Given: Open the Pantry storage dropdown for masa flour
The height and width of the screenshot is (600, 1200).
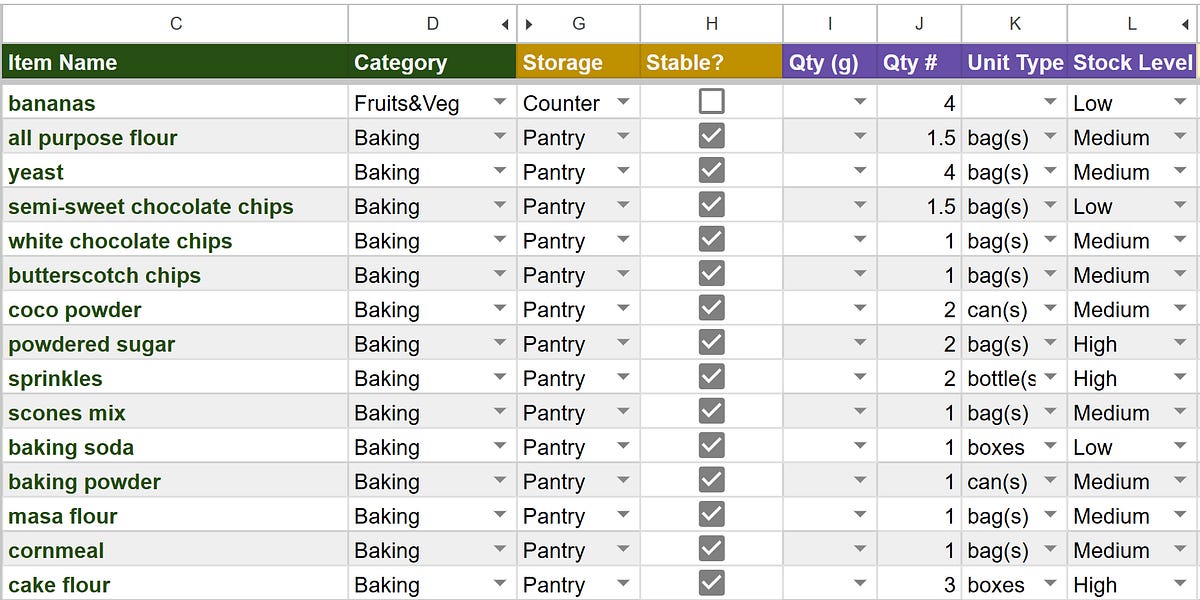Looking at the screenshot, I should point(623,515).
